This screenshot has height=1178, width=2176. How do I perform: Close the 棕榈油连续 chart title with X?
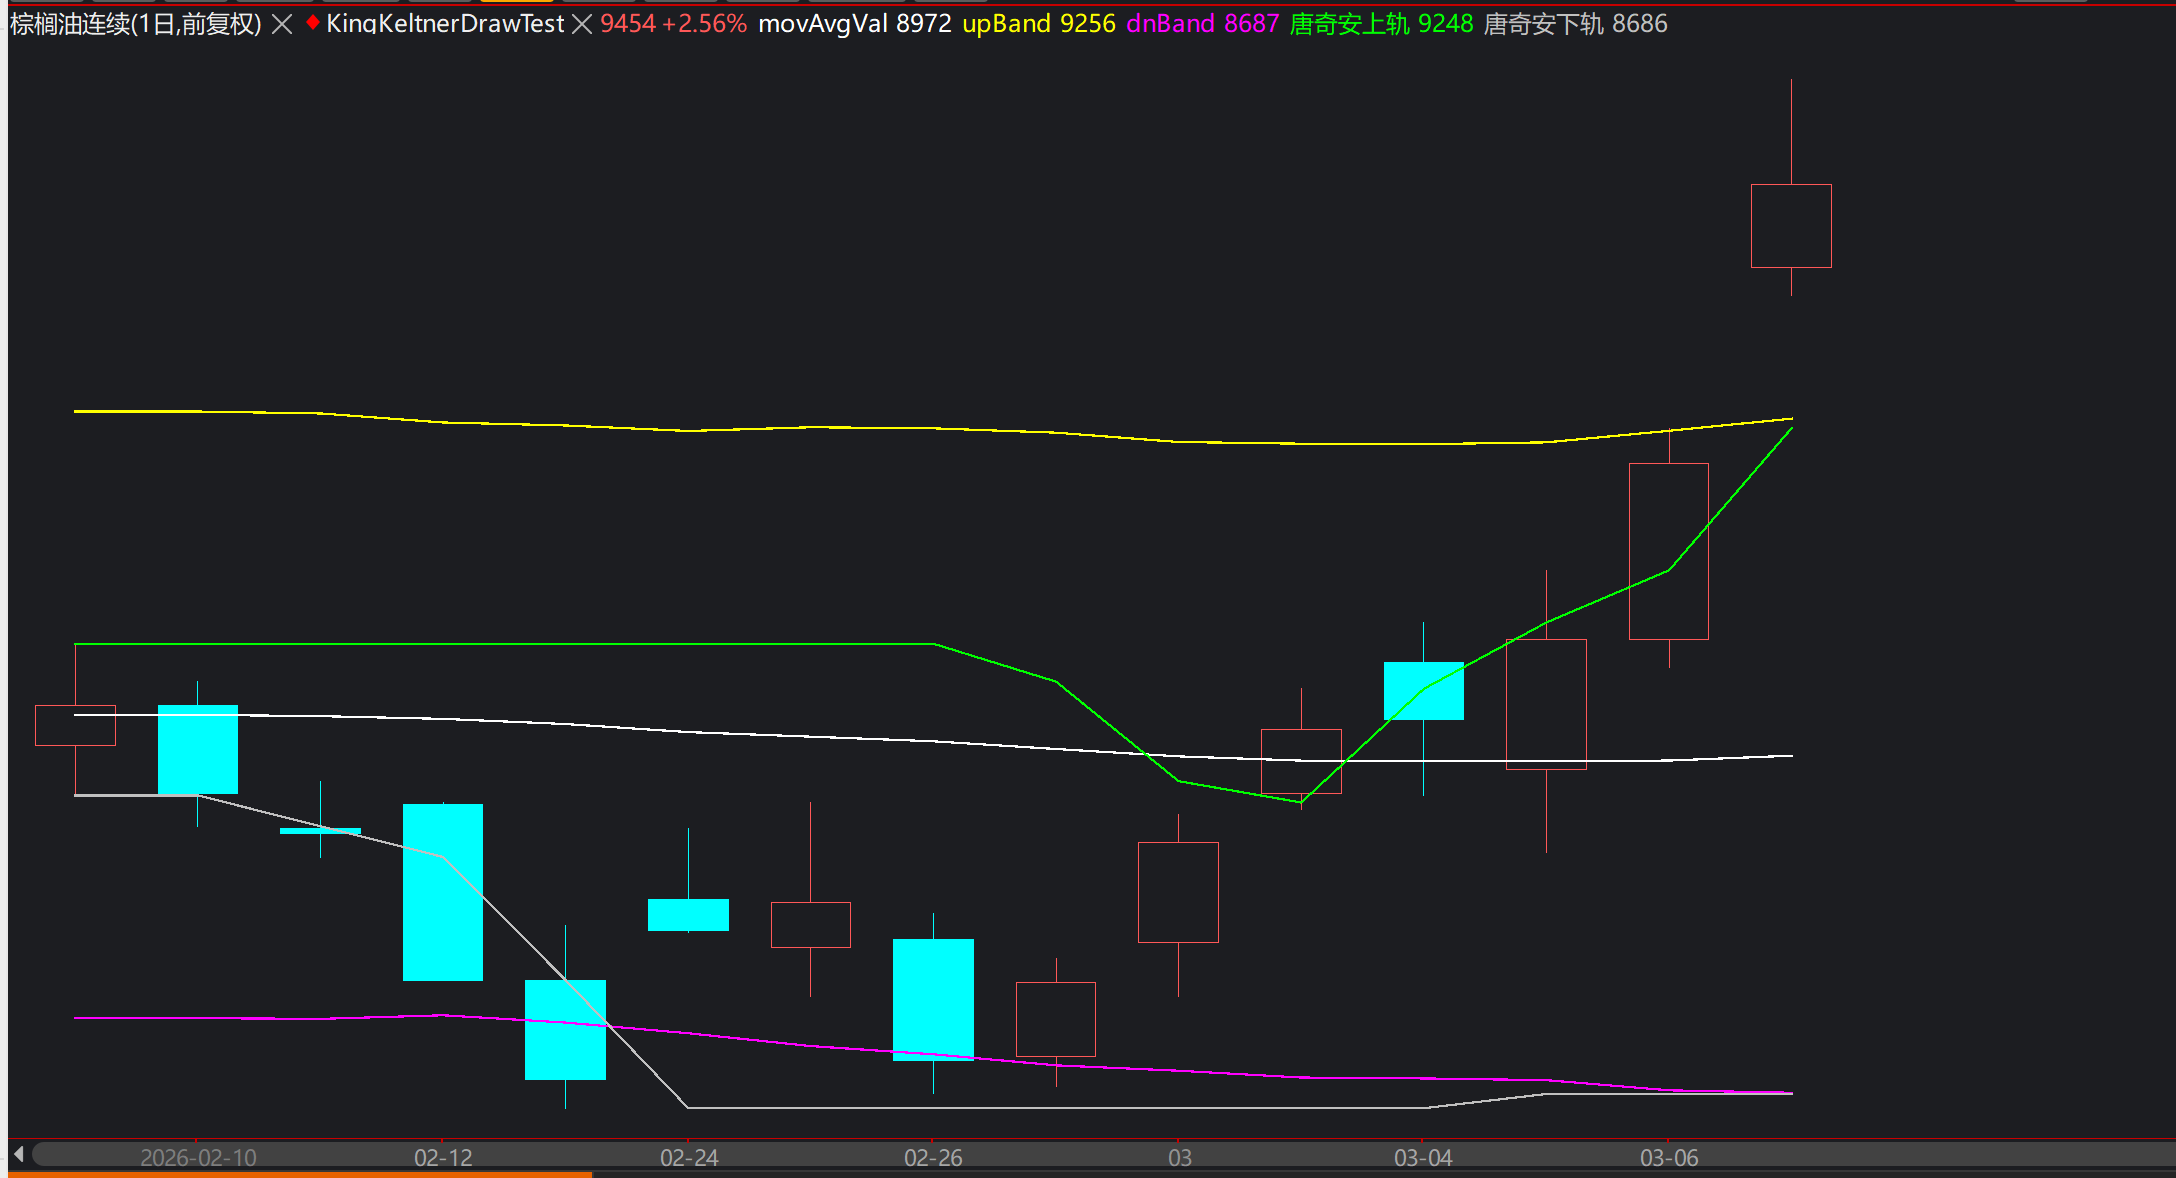coord(283,24)
